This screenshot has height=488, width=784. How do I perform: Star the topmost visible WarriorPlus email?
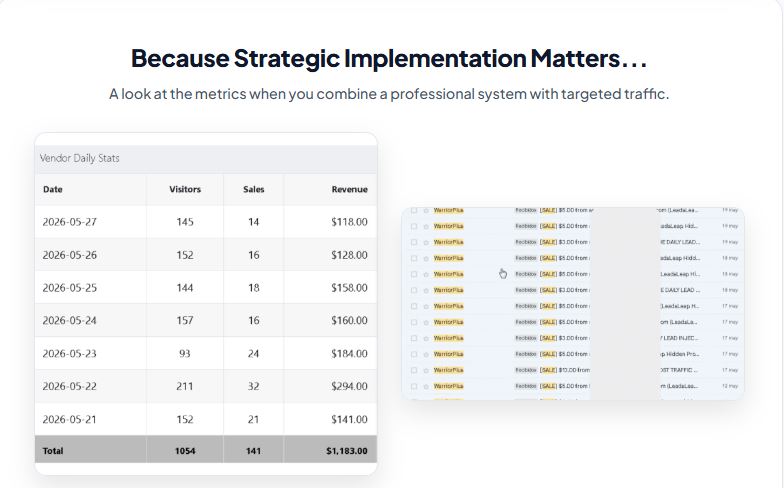[x=426, y=210]
